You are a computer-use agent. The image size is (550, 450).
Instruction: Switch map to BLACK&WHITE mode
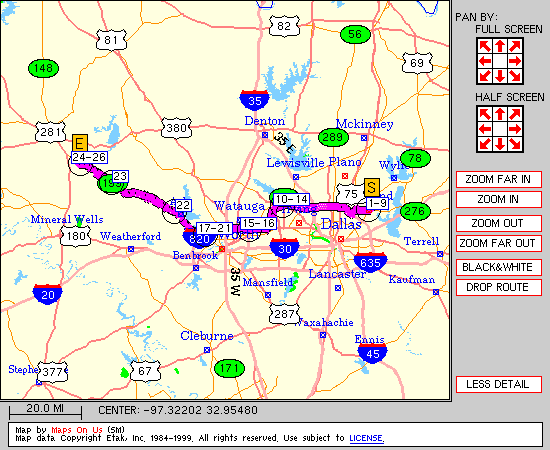[498, 267]
